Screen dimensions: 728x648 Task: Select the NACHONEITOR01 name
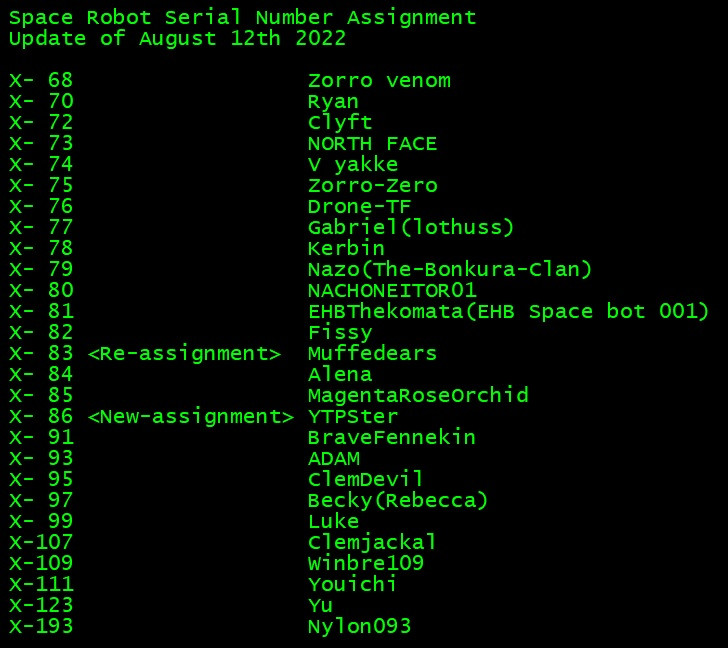(392, 291)
